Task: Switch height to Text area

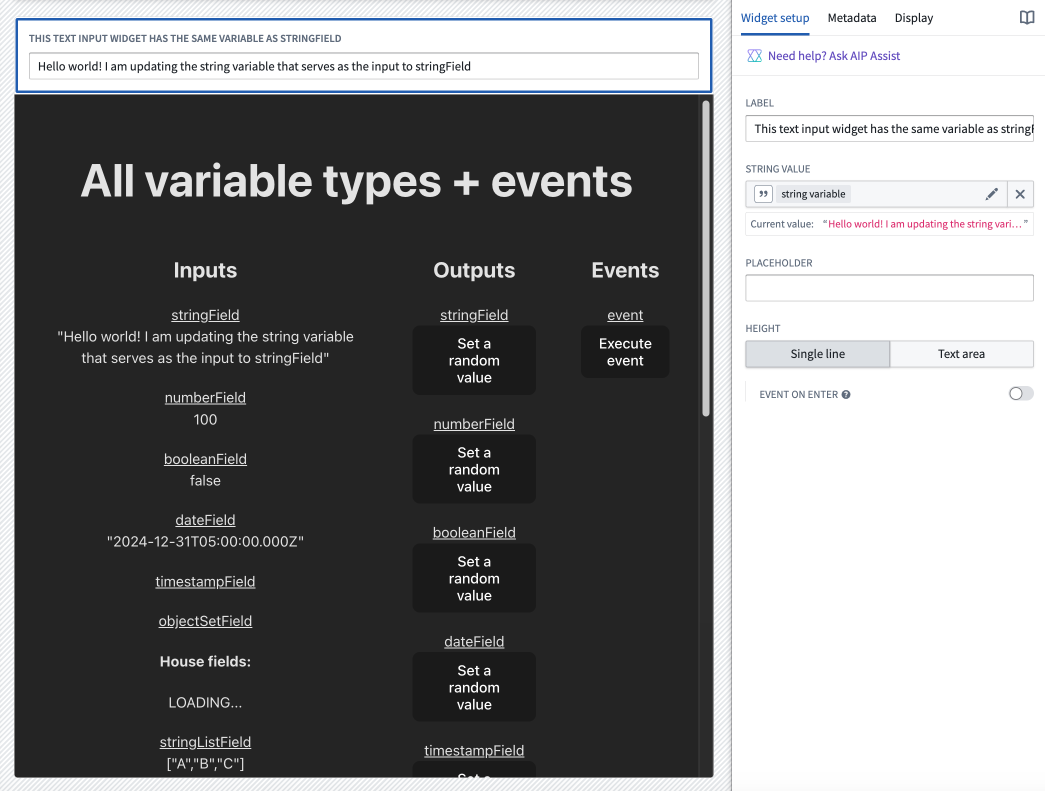Action: (961, 354)
